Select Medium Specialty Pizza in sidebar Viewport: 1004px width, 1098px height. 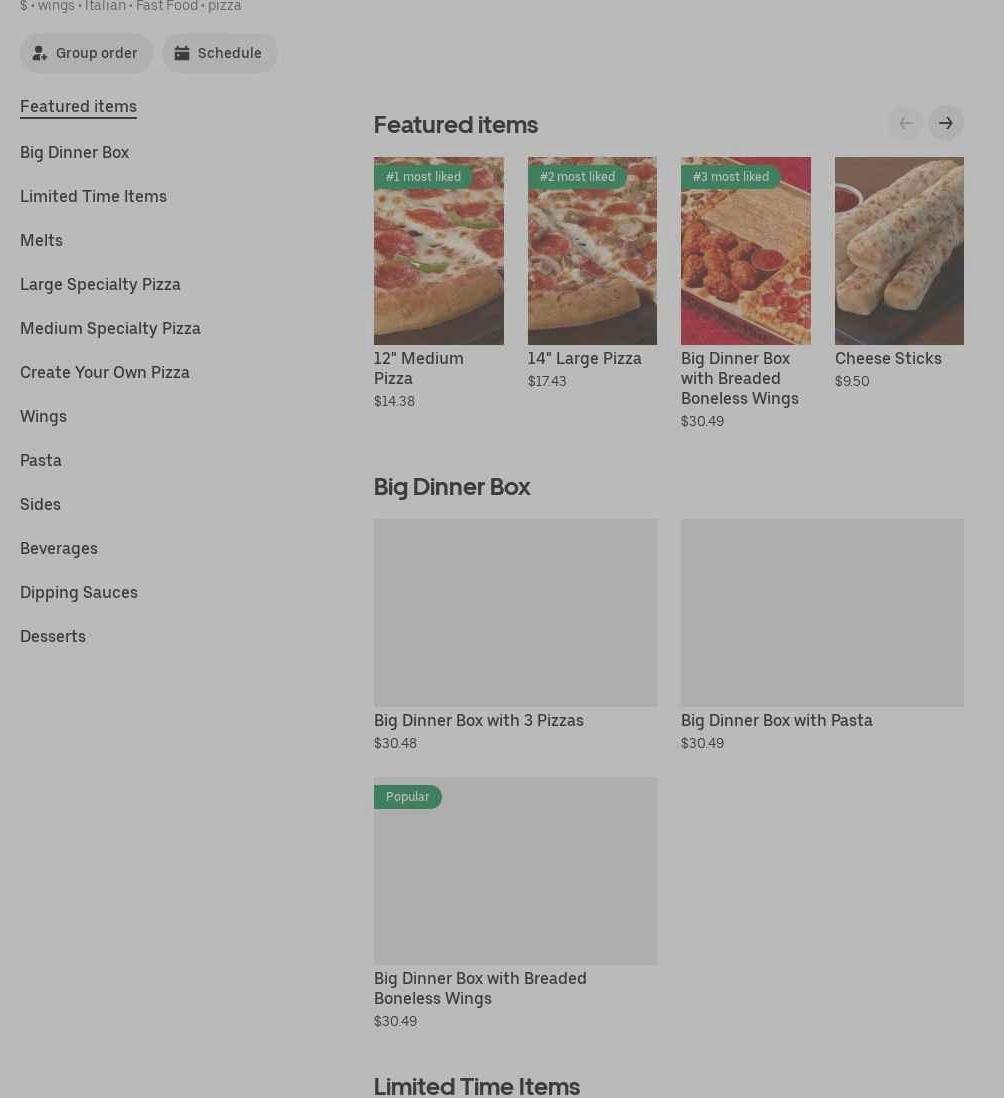(x=110, y=328)
